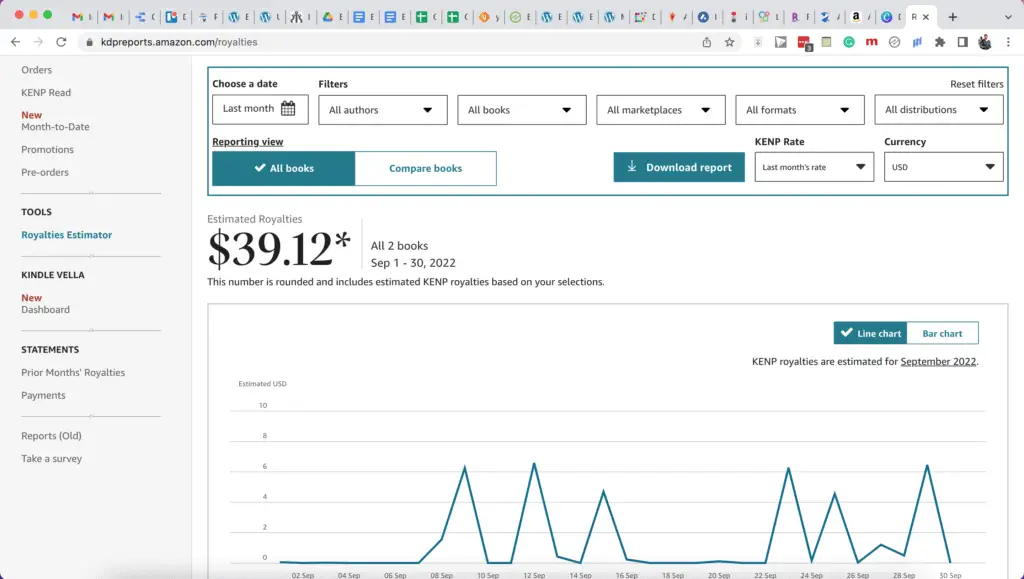
Task: Open the Extensions puzzle menu
Action: [x=940, y=42]
